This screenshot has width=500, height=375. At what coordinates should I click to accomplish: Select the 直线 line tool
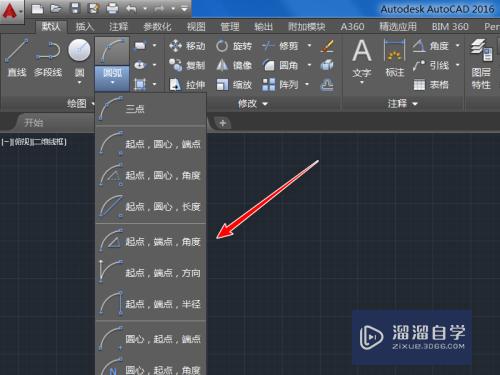[x=17, y=57]
